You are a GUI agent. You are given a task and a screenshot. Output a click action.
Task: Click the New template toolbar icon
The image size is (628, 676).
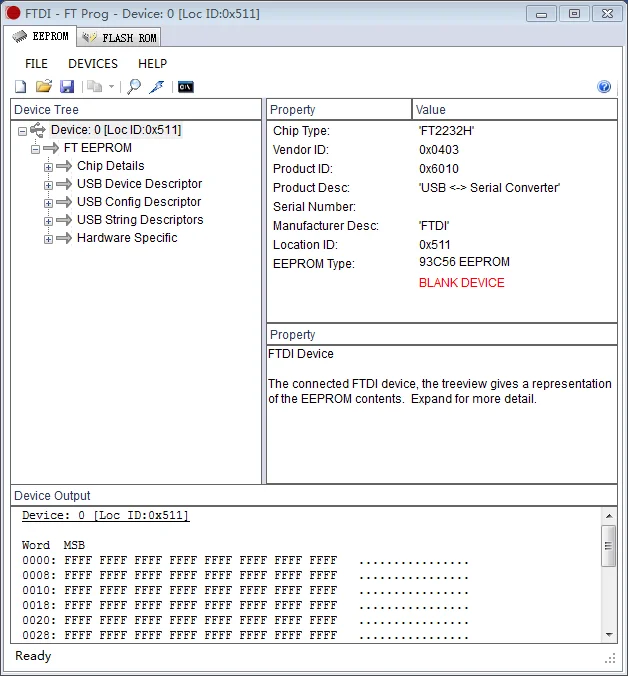pos(21,87)
